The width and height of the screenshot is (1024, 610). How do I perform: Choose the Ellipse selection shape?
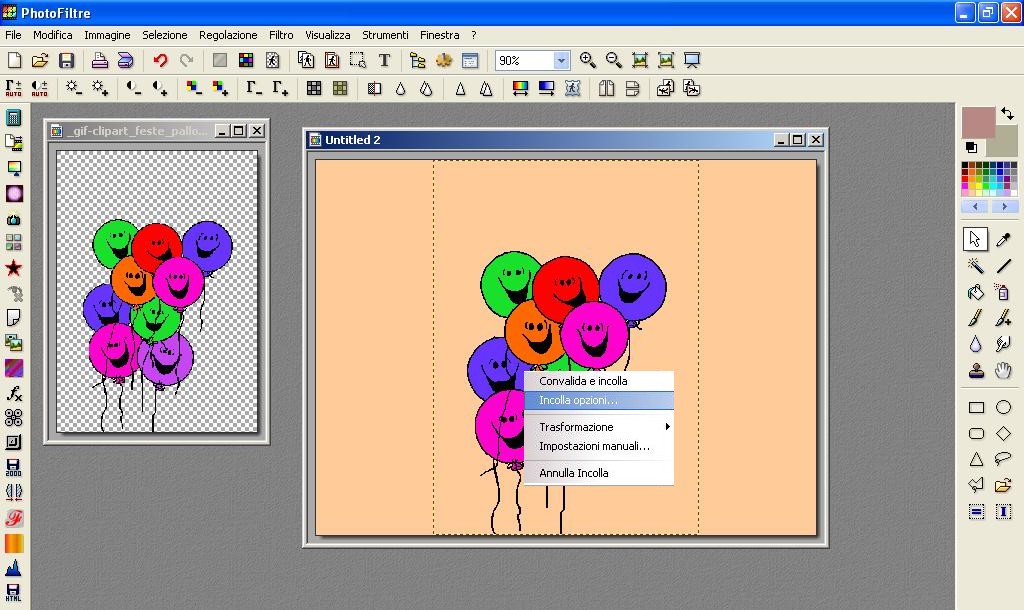(x=1003, y=407)
